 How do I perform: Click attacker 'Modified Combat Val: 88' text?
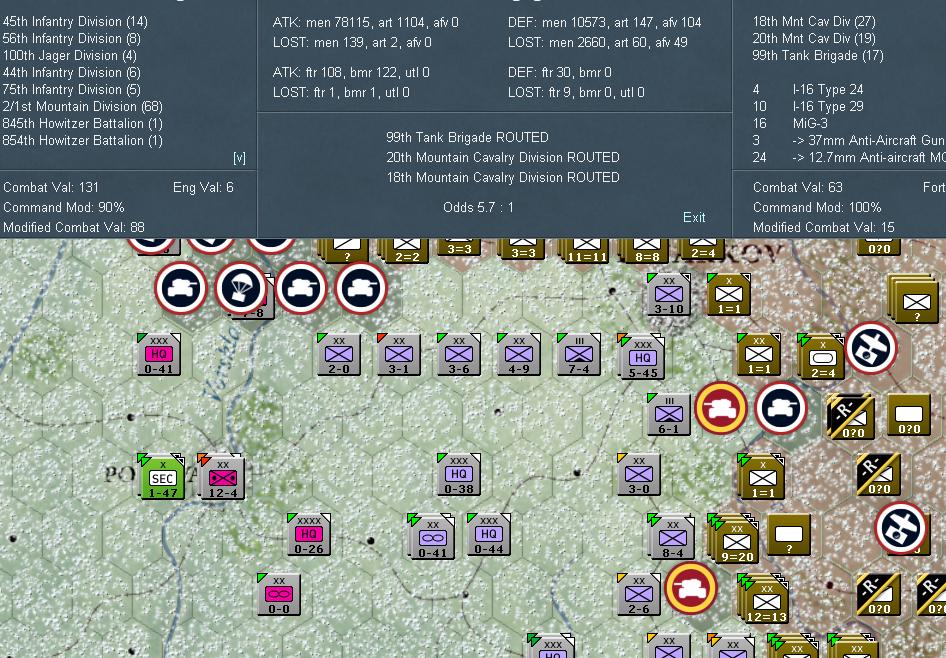(x=74, y=227)
